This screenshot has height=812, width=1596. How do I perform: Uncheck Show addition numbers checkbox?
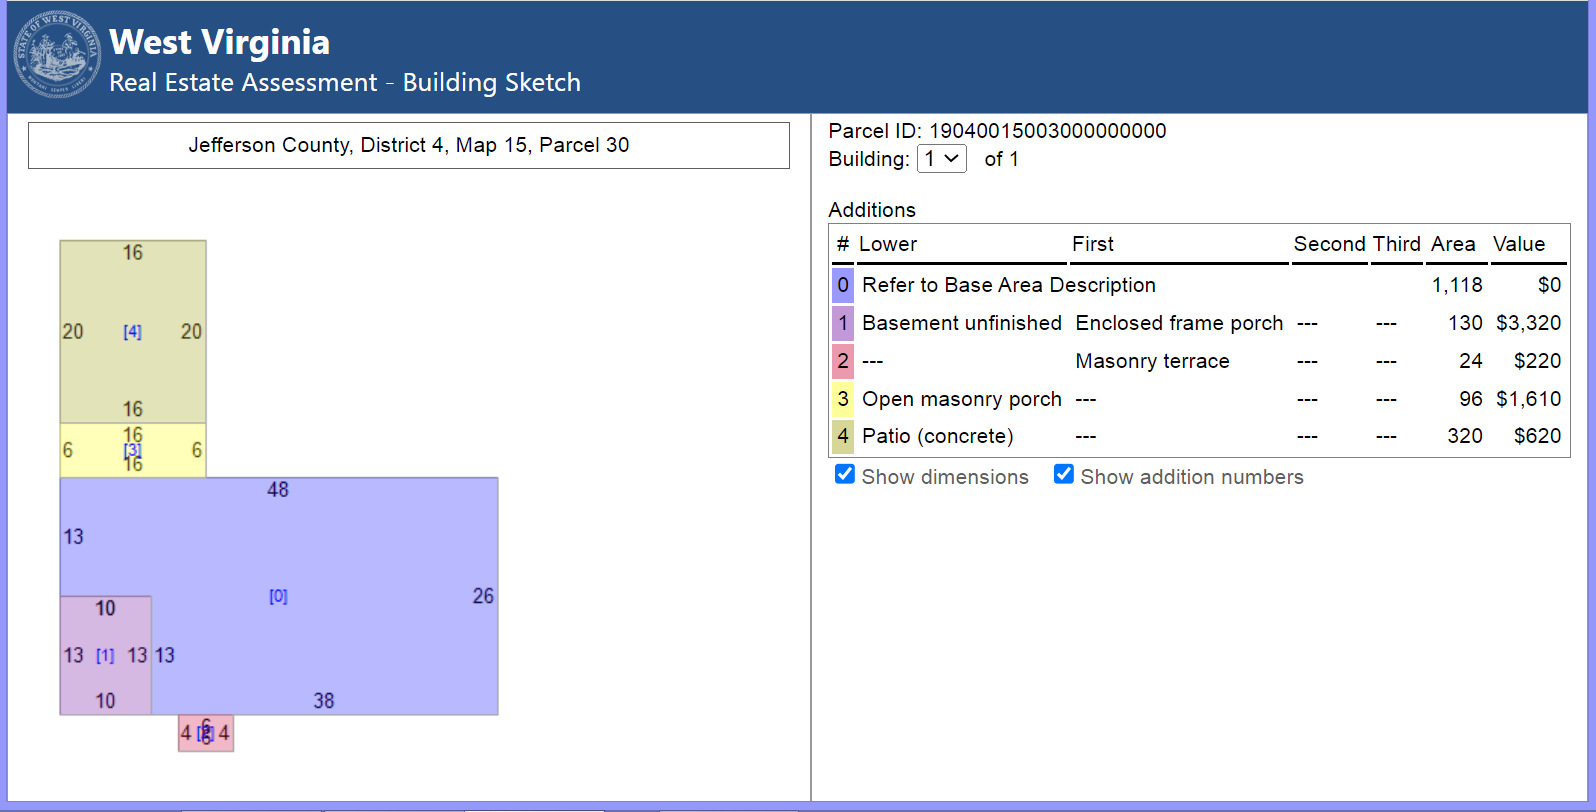[x=1064, y=475]
